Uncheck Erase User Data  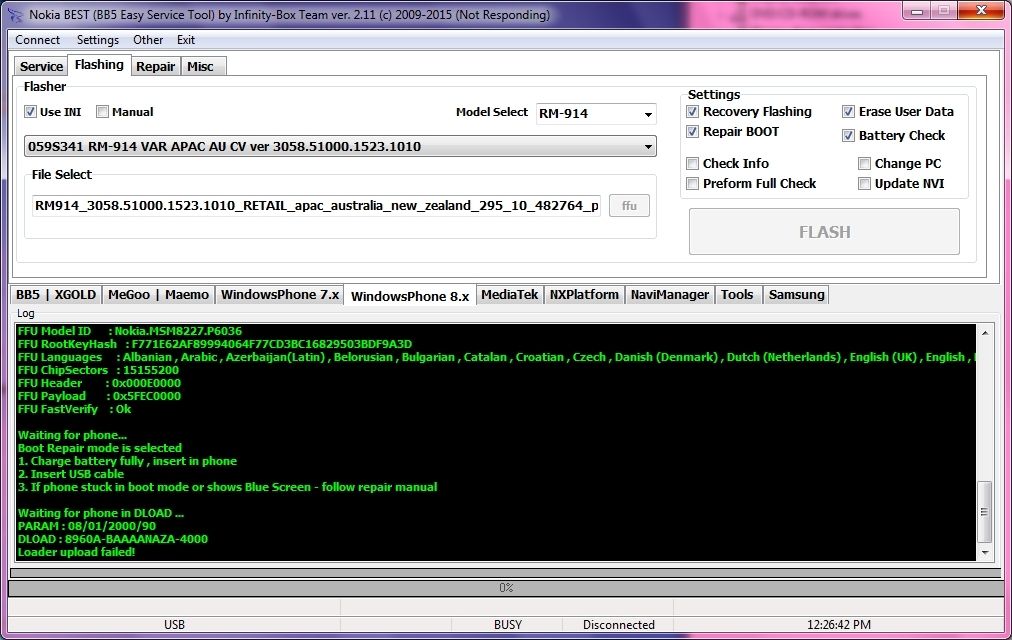pyautogui.click(x=848, y=112)
